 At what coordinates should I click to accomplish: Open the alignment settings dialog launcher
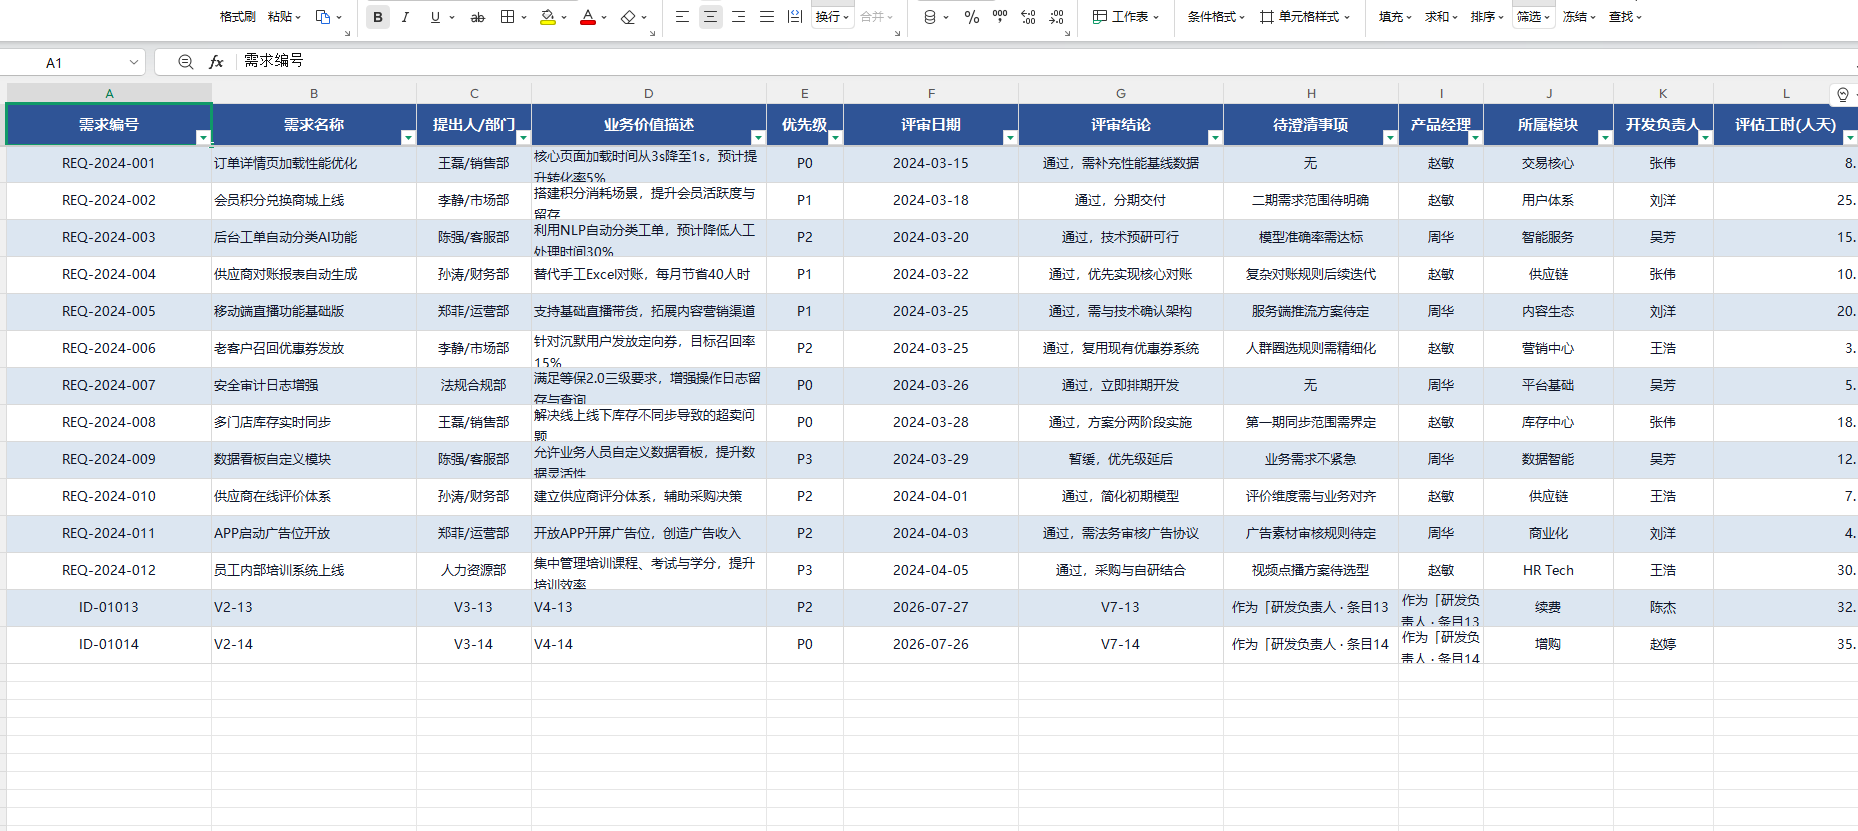click(897, 33)
